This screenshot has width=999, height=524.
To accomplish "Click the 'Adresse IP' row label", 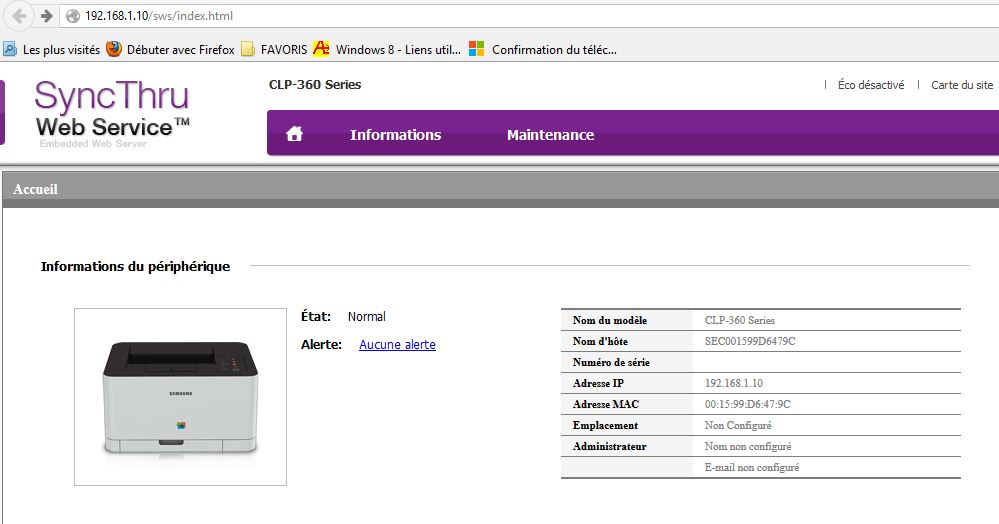I will [x=598, y=383].
